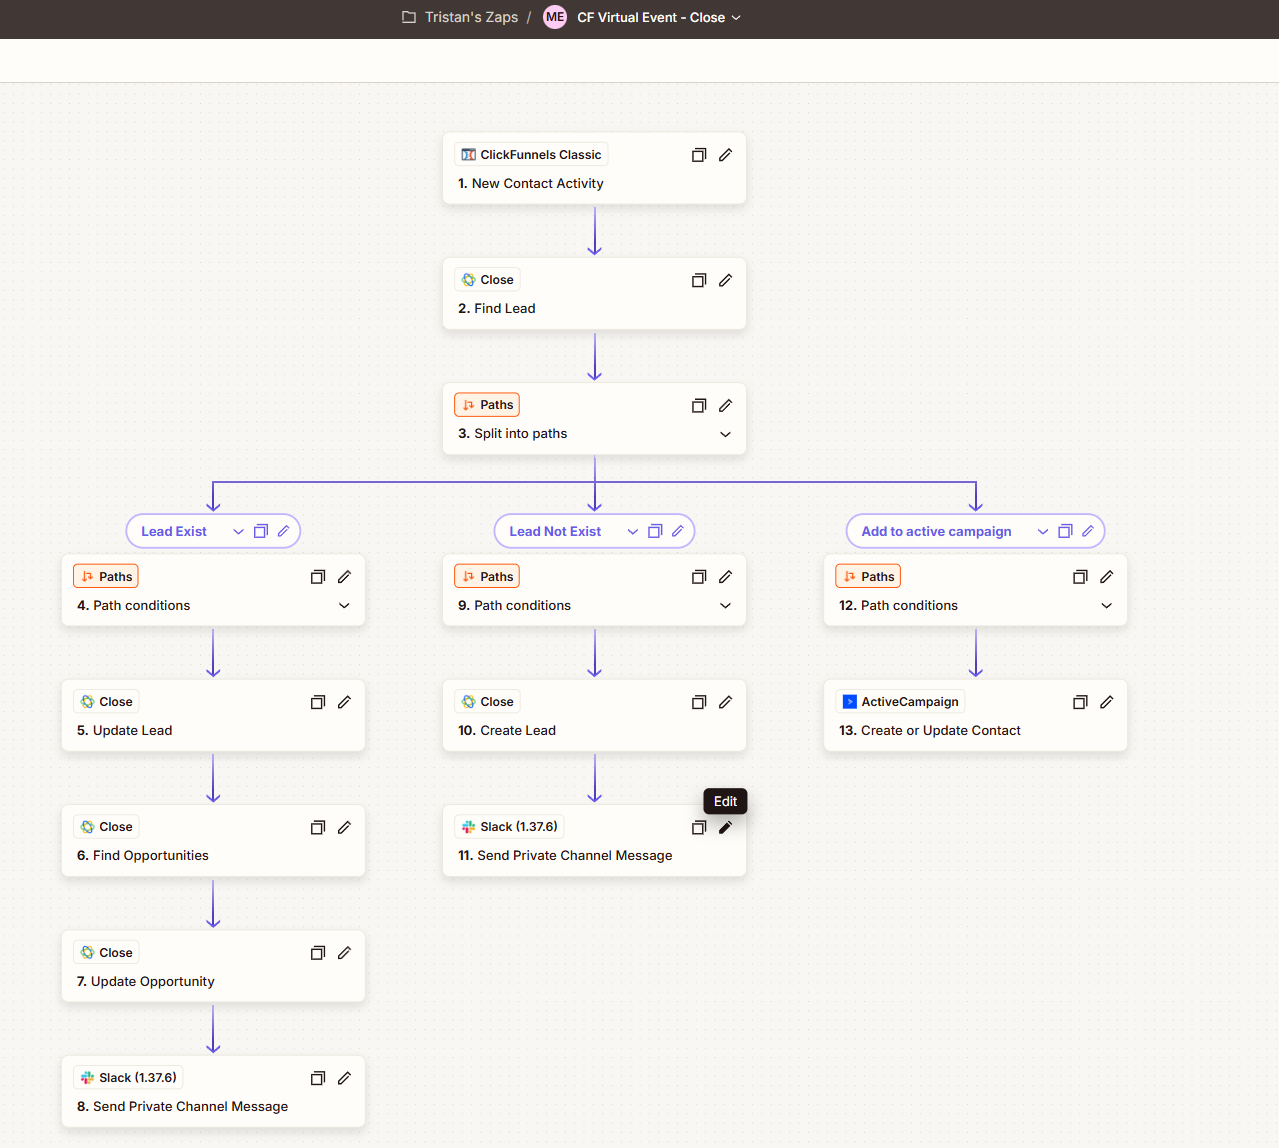The image size is (1279, 1148).
Task: Edit step 9 Path conditions
Action: (725, 577)
